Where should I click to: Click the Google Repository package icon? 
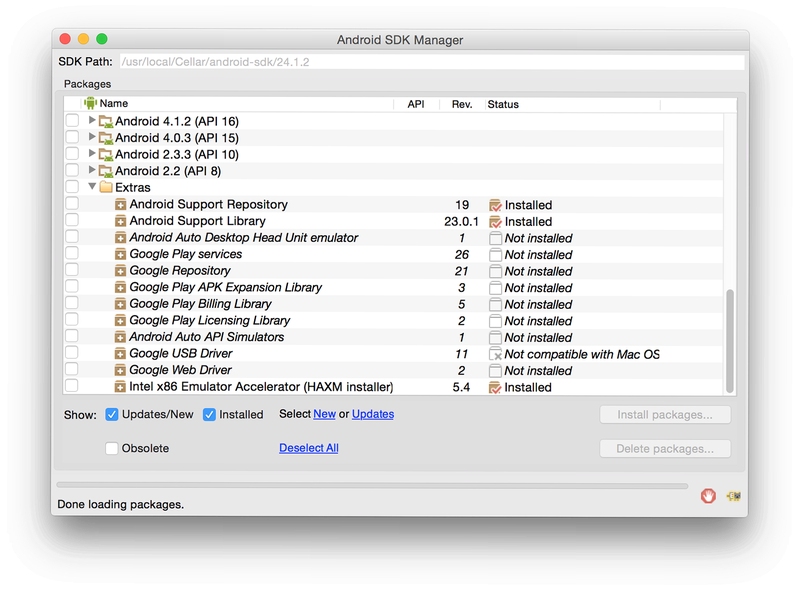(120, 271)
